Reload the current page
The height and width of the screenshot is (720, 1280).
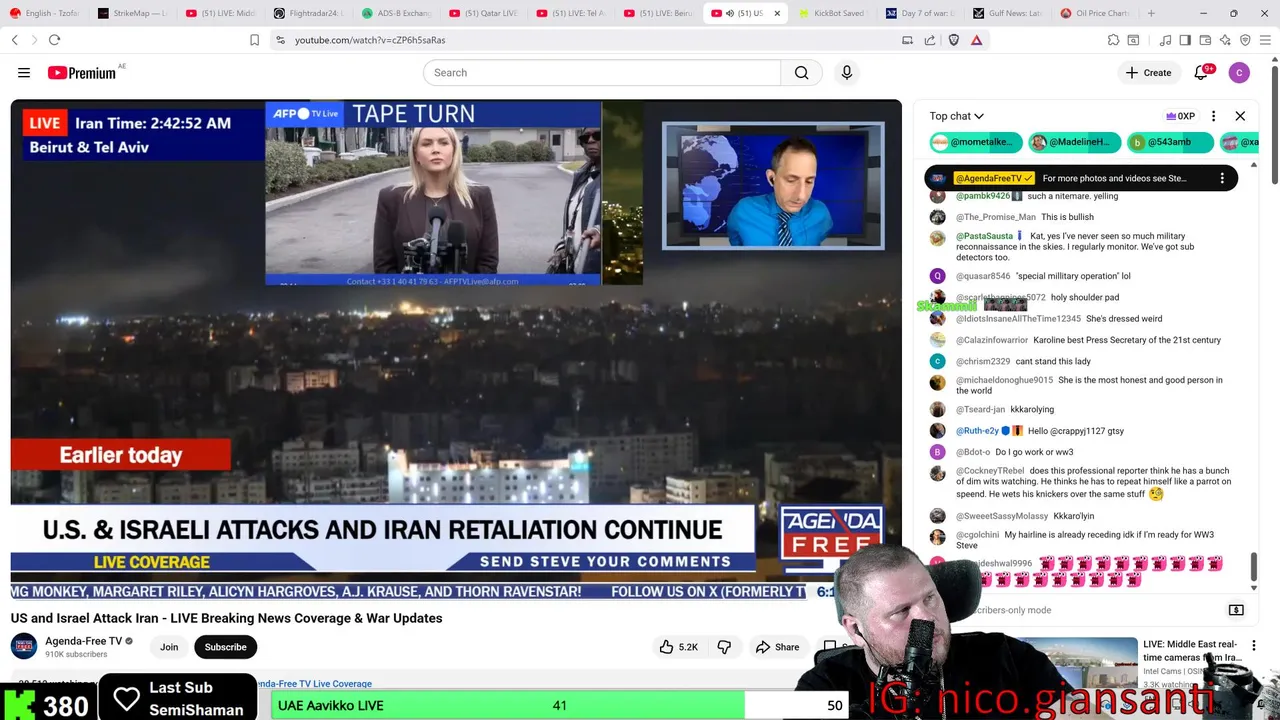(54, 40)
